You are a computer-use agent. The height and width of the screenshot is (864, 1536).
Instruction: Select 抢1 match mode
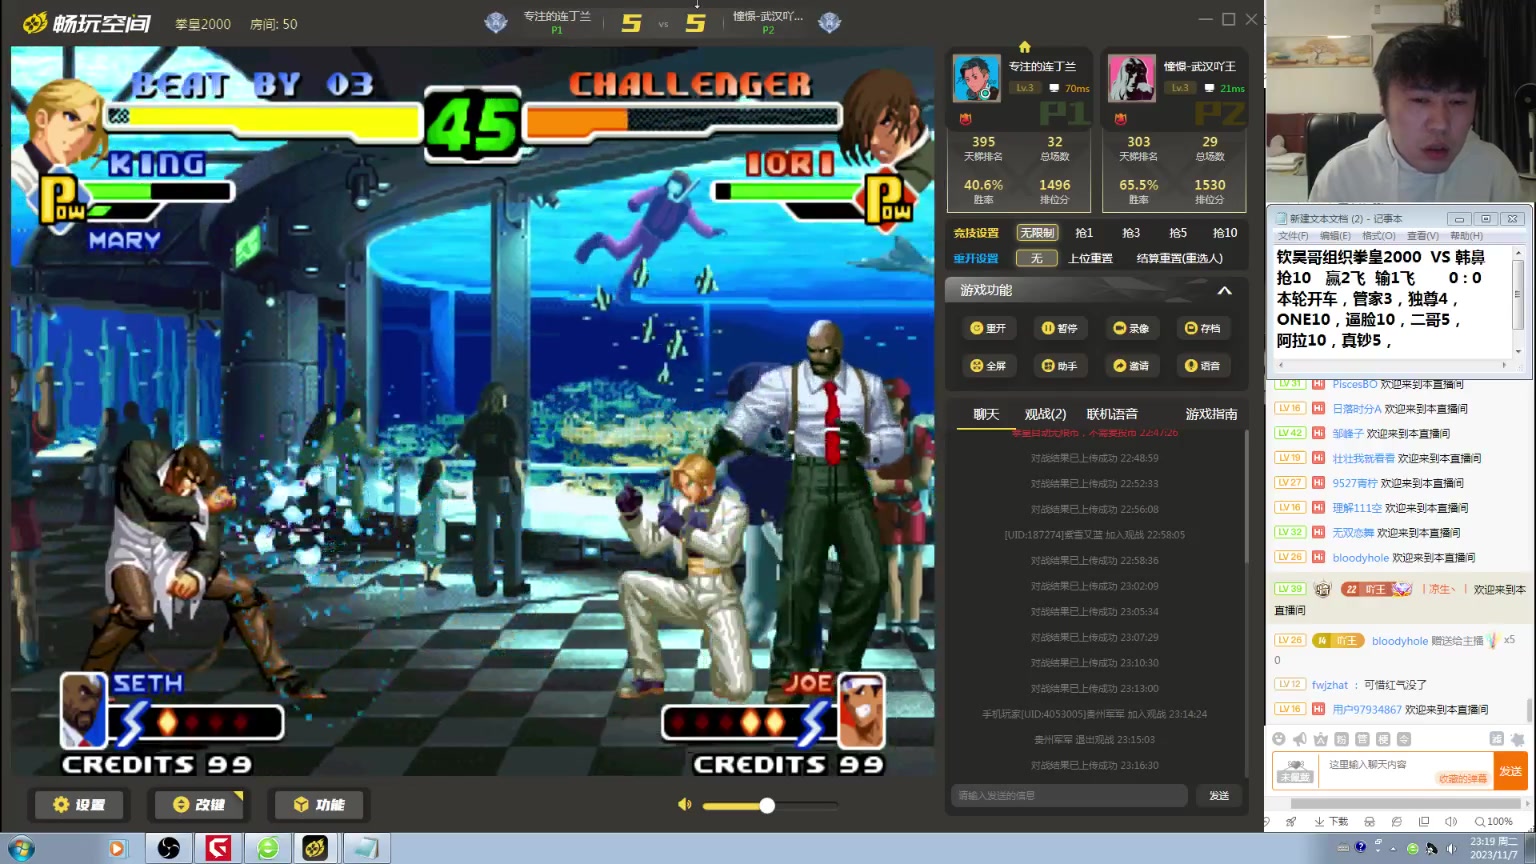click(x=1084, y=233)
